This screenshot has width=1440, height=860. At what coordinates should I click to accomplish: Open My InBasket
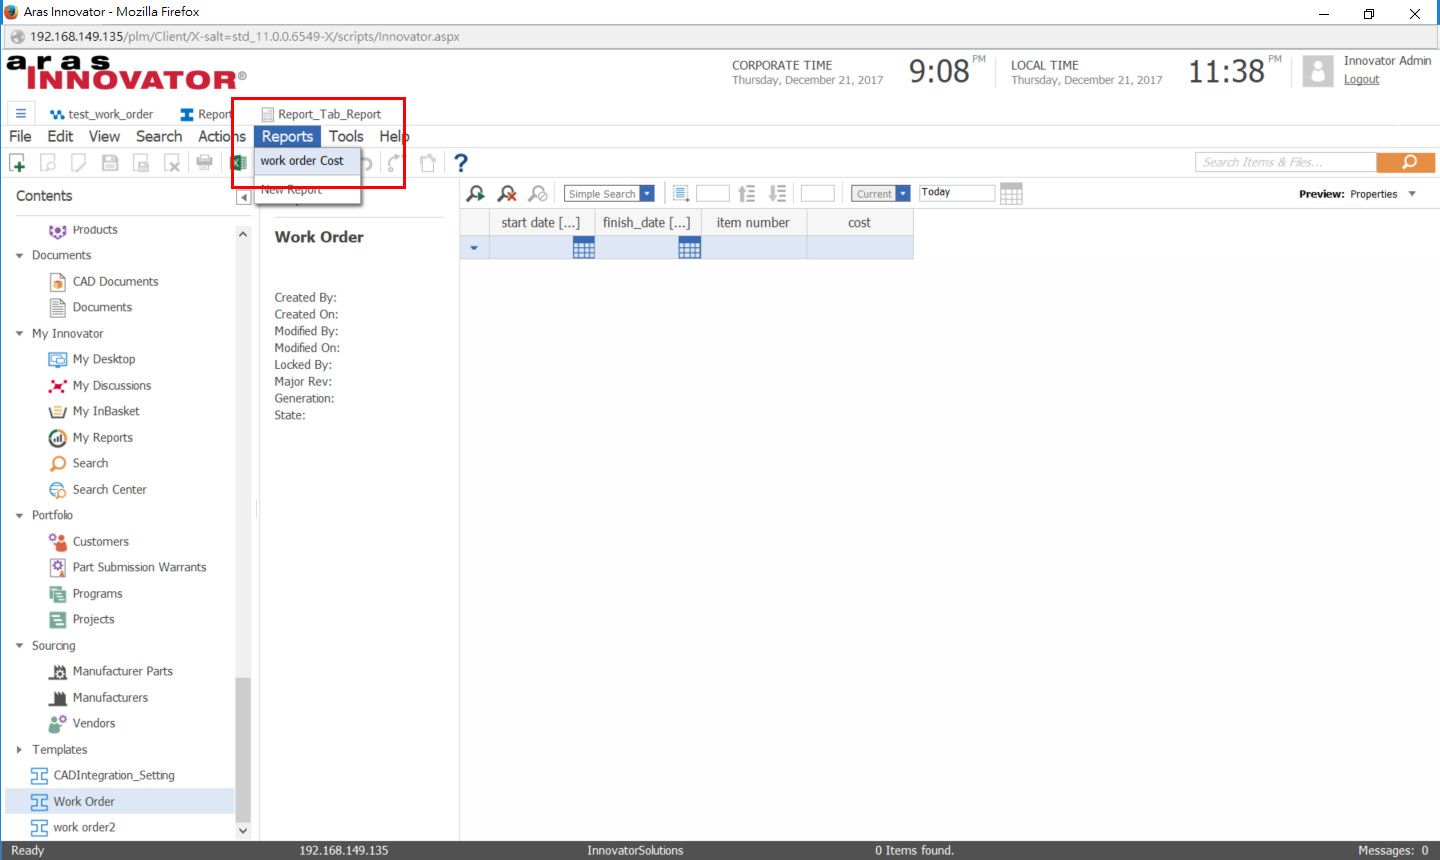point(105,412)
